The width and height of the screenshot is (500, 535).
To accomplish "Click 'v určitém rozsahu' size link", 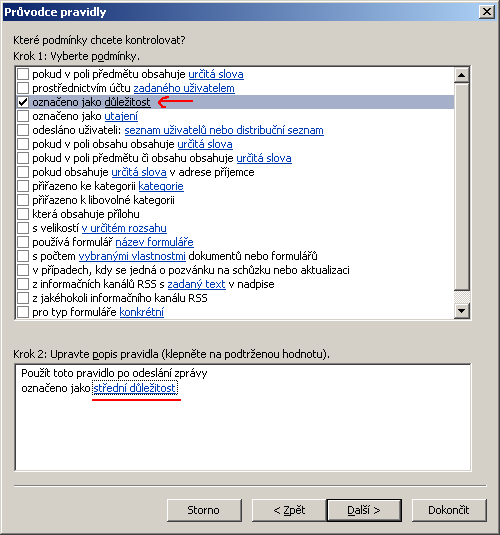I will 124,228.
